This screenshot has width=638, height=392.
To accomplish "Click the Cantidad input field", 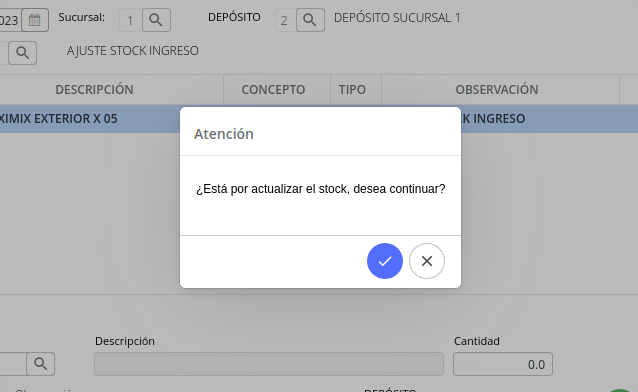I will pyautogui.click(x=503, y=364).
